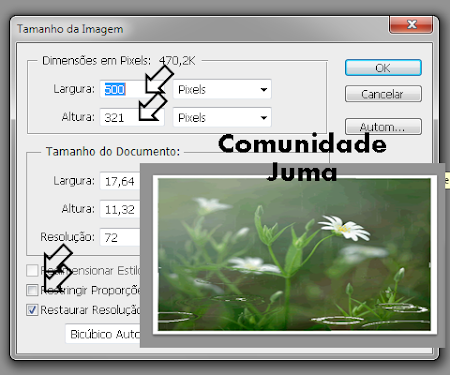Viewport: 450px width, 375px height.
Task: Select the document Altura field showing 11,32
Action: [120, 209]
